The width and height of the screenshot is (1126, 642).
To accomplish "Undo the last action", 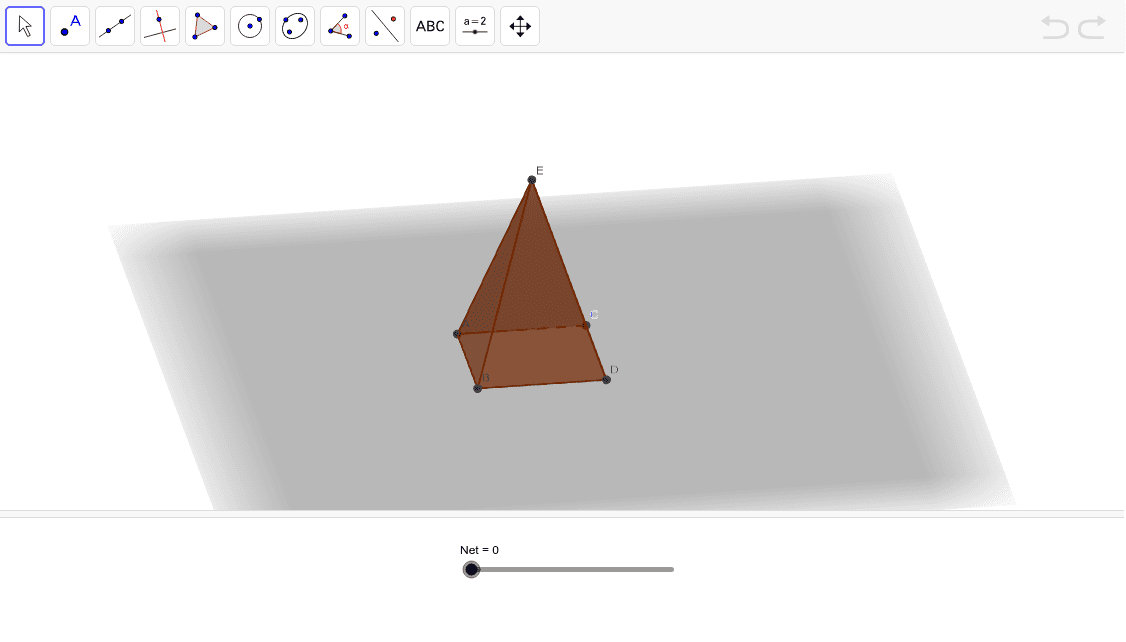I will coord(1055,27).
